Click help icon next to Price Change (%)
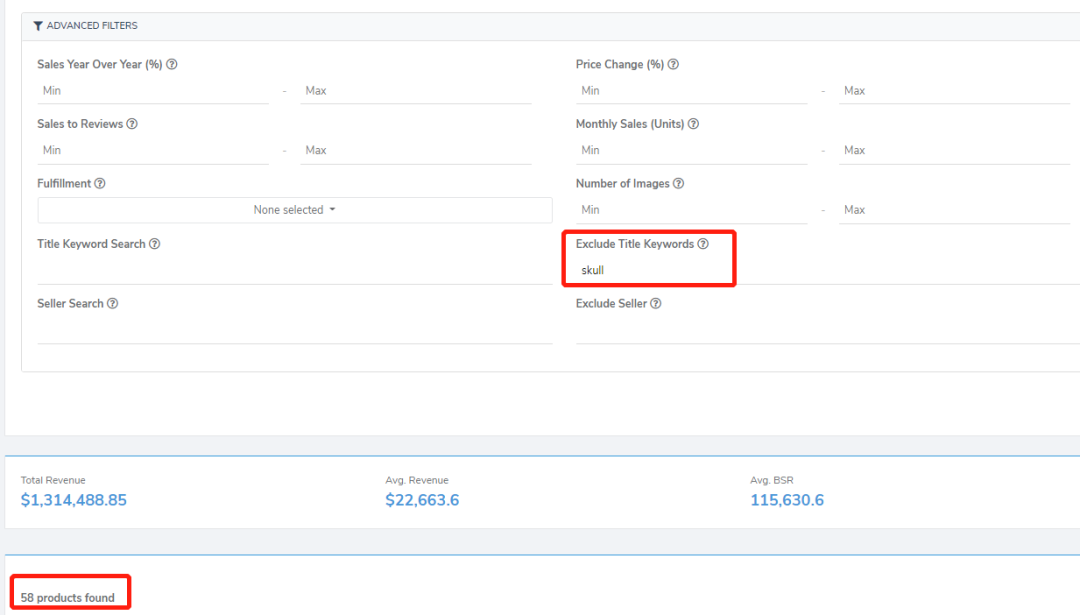The height and width of the screenshot is (615, 1080). pos(673,64)
